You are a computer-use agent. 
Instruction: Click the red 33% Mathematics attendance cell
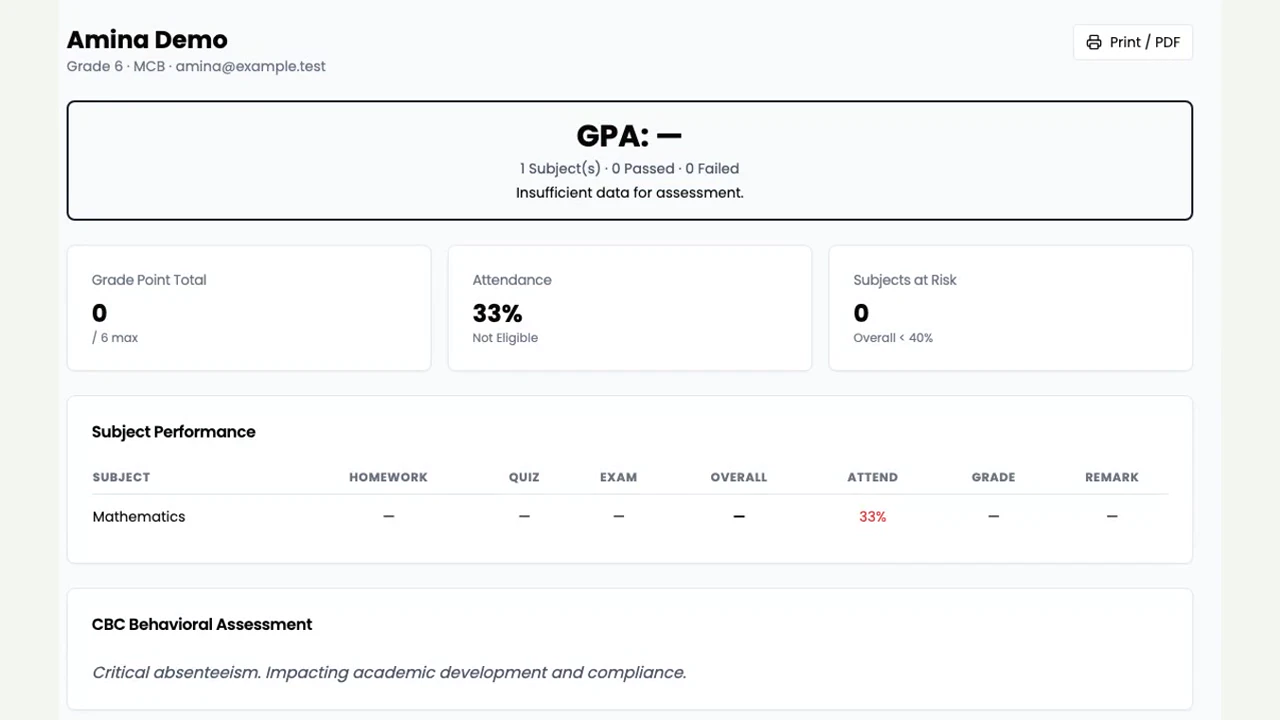pos(872,517)
